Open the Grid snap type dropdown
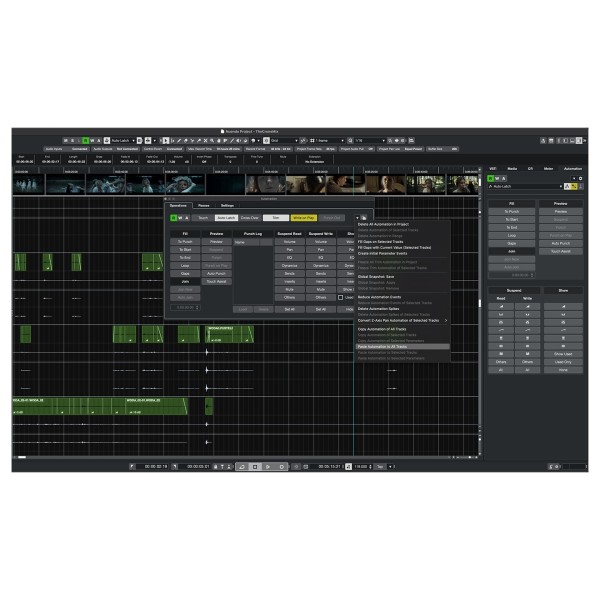The height and width of the screenshot is (600, 600). (284, 141)
